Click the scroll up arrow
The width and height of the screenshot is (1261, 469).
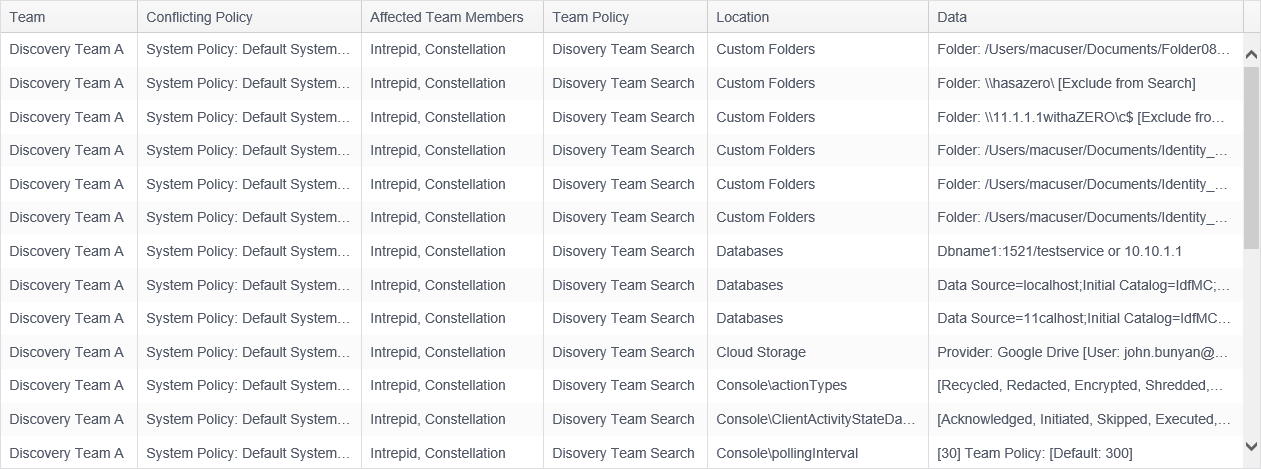coord(1252,53)
